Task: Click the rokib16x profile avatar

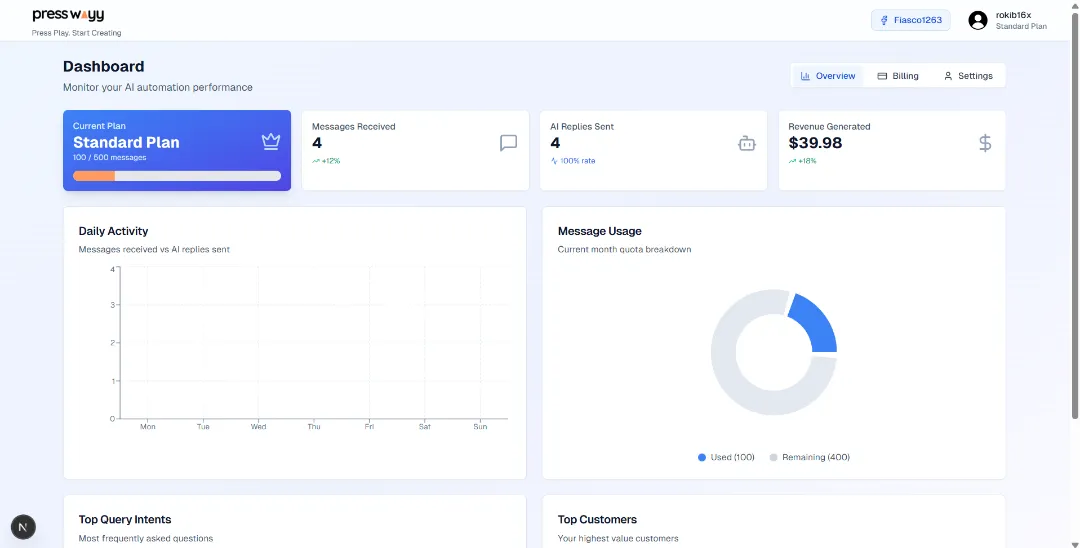Action: coord(977,21)
